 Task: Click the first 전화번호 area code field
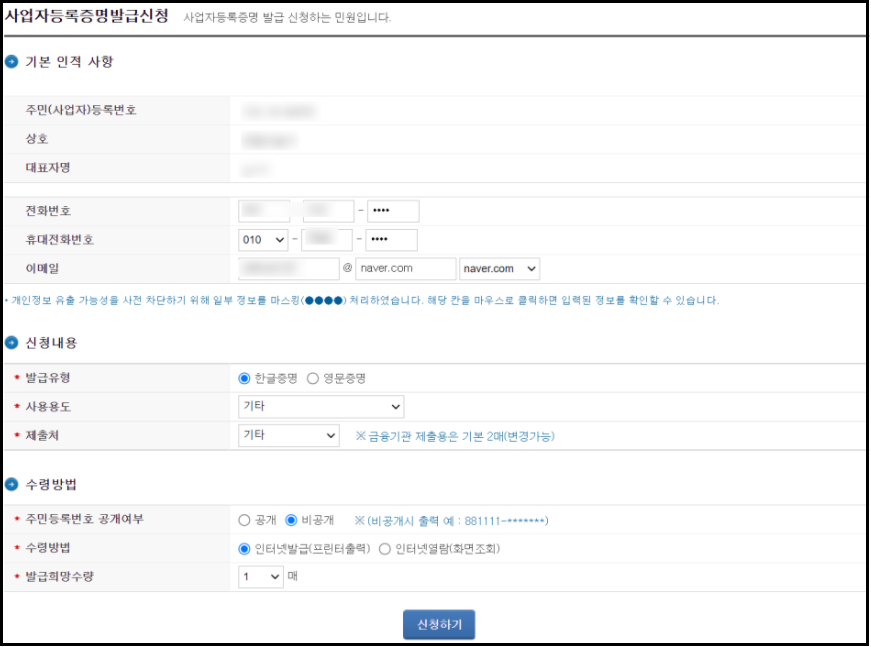point(264,211)
